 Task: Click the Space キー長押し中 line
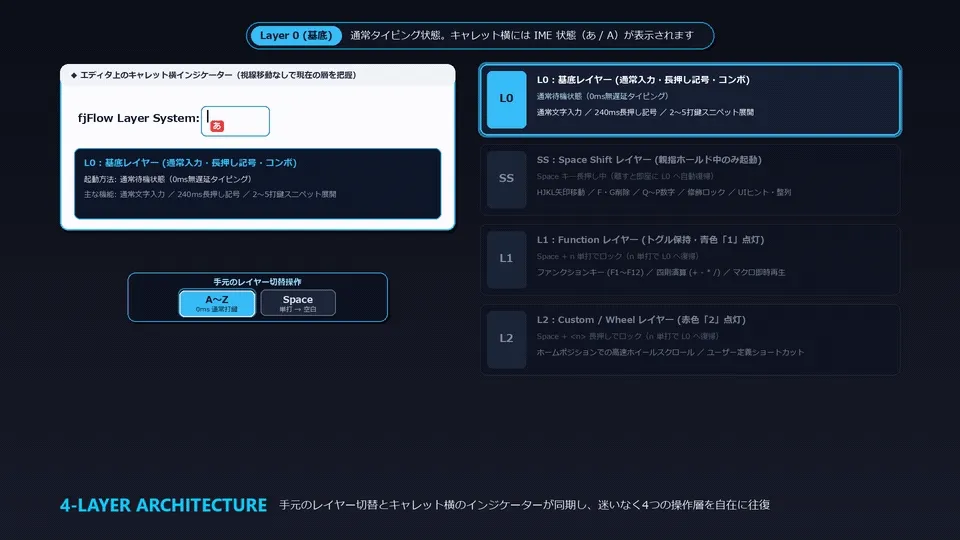(625, 176)
